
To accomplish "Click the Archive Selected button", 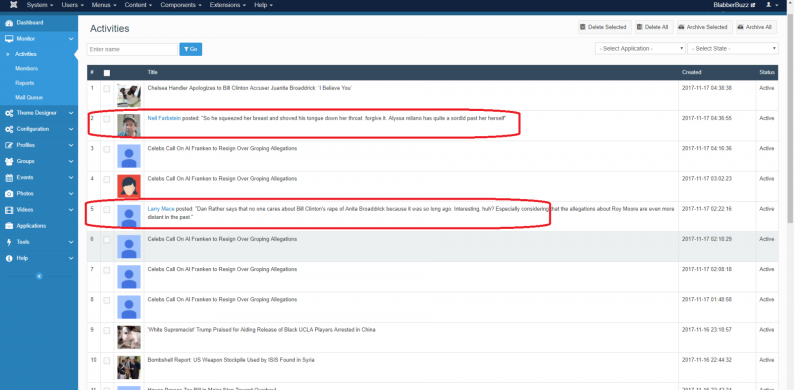I will (705, 27).
